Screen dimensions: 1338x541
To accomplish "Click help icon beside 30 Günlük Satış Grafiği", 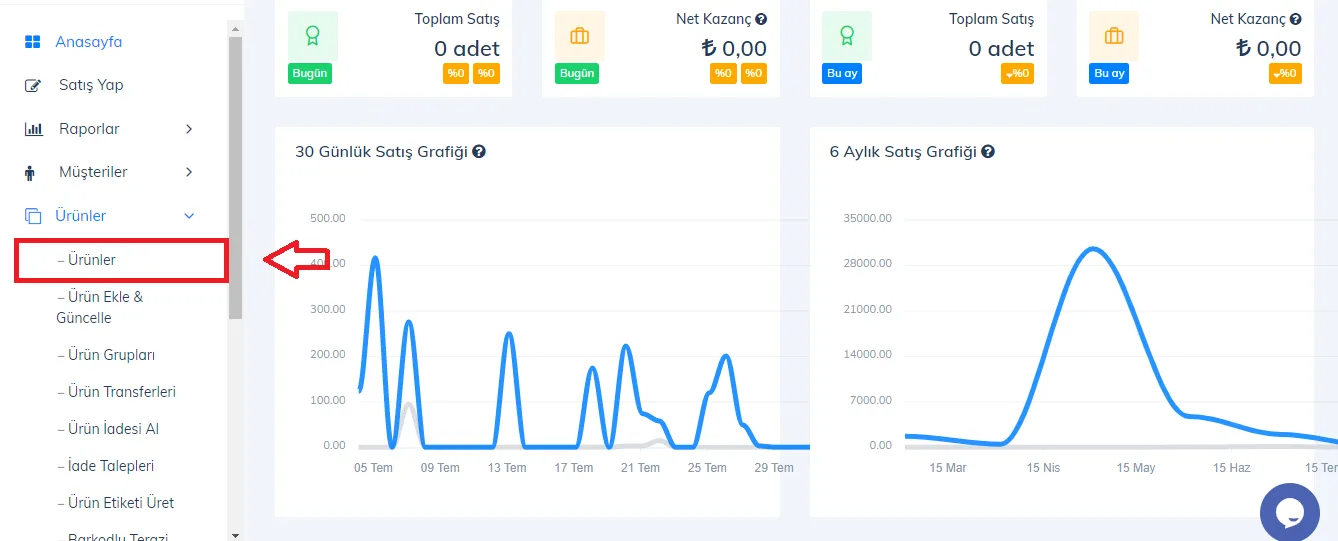I will 479,152.
